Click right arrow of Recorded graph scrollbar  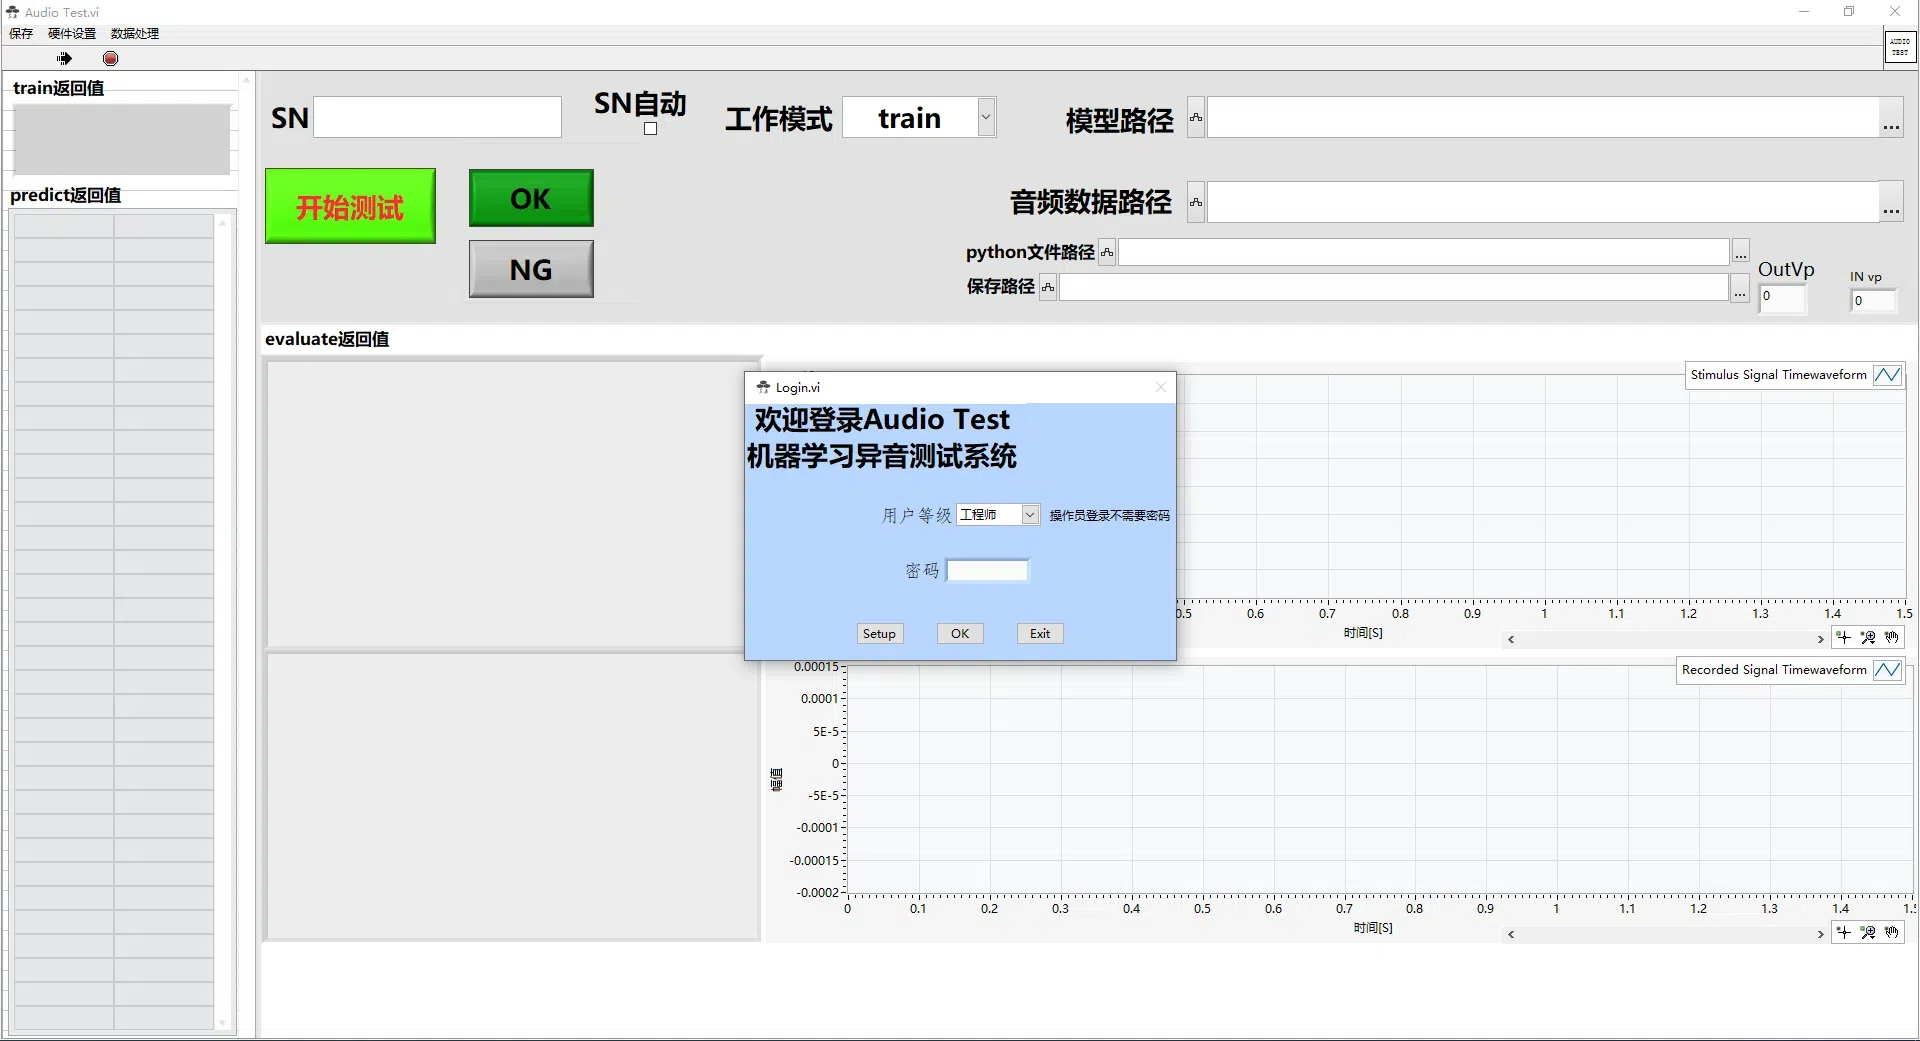1820,934
